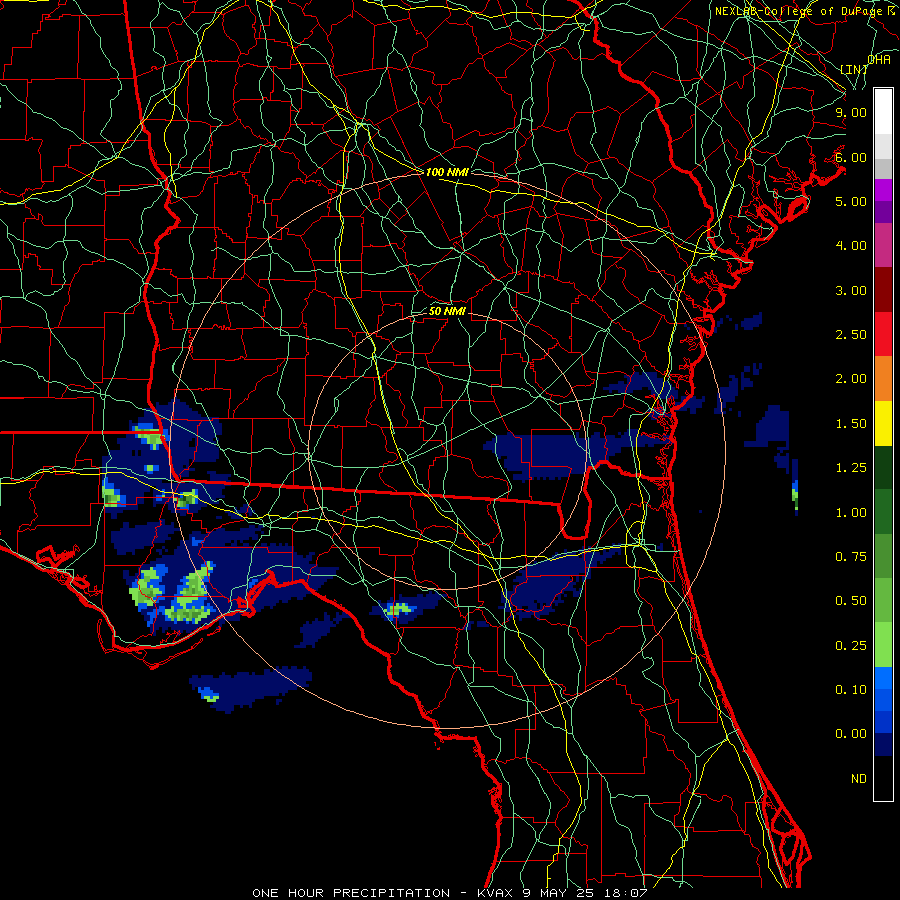900x900 pixels.
Task: Click the 0.25 legend value
Action: pos(851,646)
